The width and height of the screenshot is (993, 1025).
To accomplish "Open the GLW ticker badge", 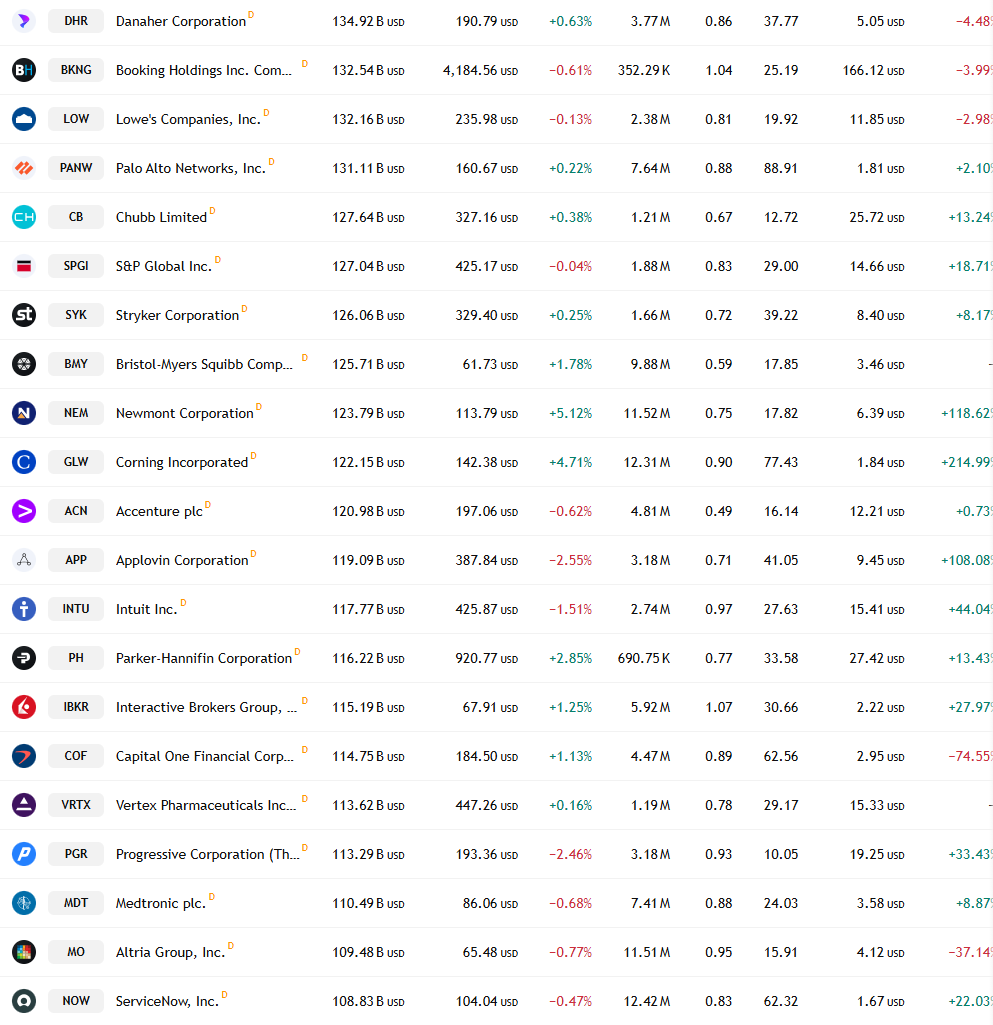I will coord(76,462).
